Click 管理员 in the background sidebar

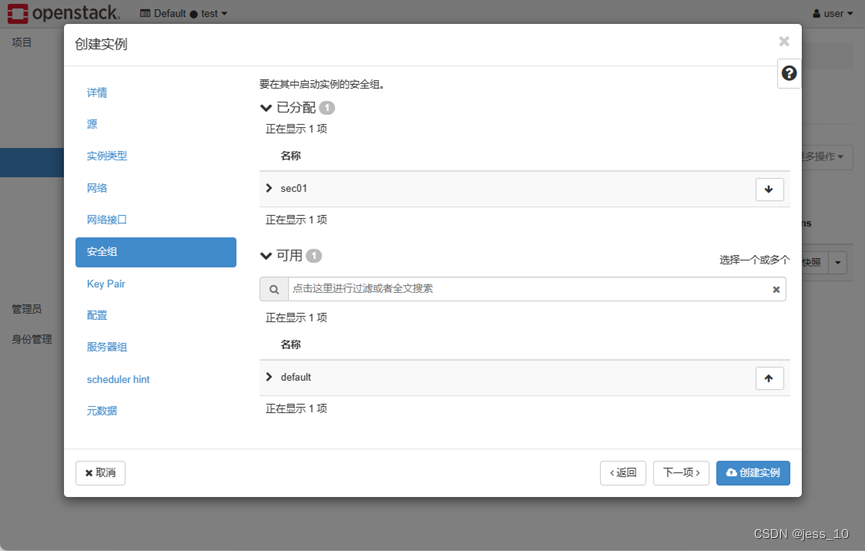(27, 309)
